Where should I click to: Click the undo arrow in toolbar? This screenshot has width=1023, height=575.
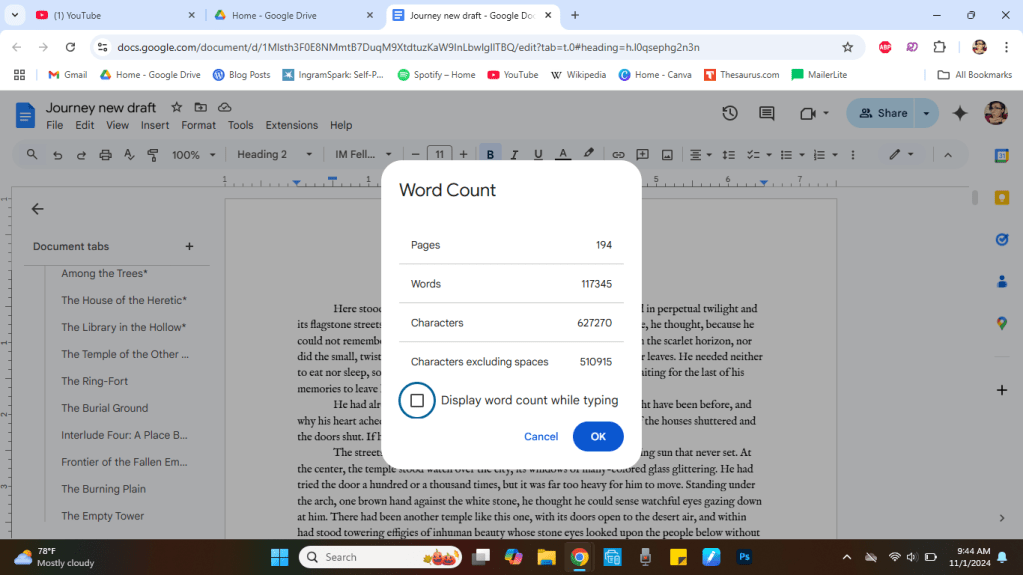(57, 154)
